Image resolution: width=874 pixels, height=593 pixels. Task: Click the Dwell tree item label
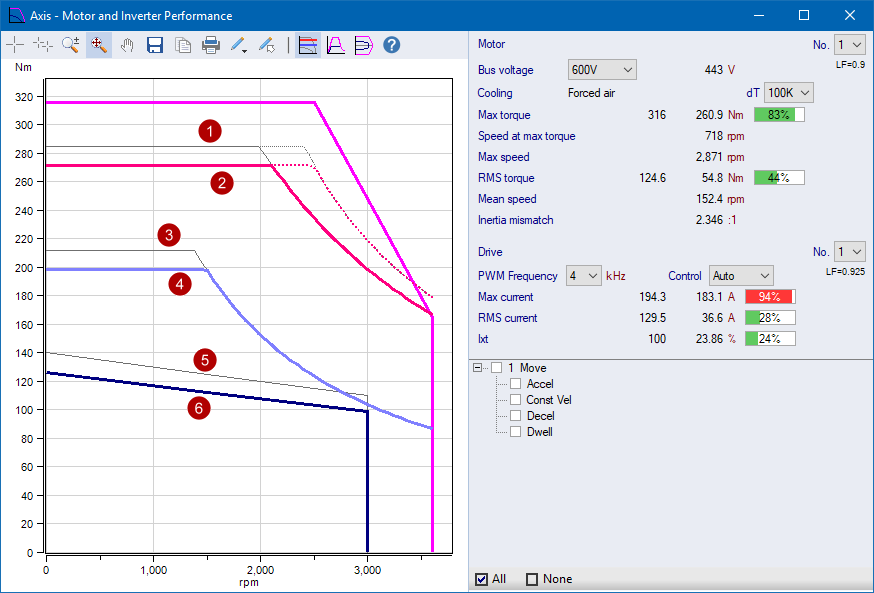pos(540,432)
